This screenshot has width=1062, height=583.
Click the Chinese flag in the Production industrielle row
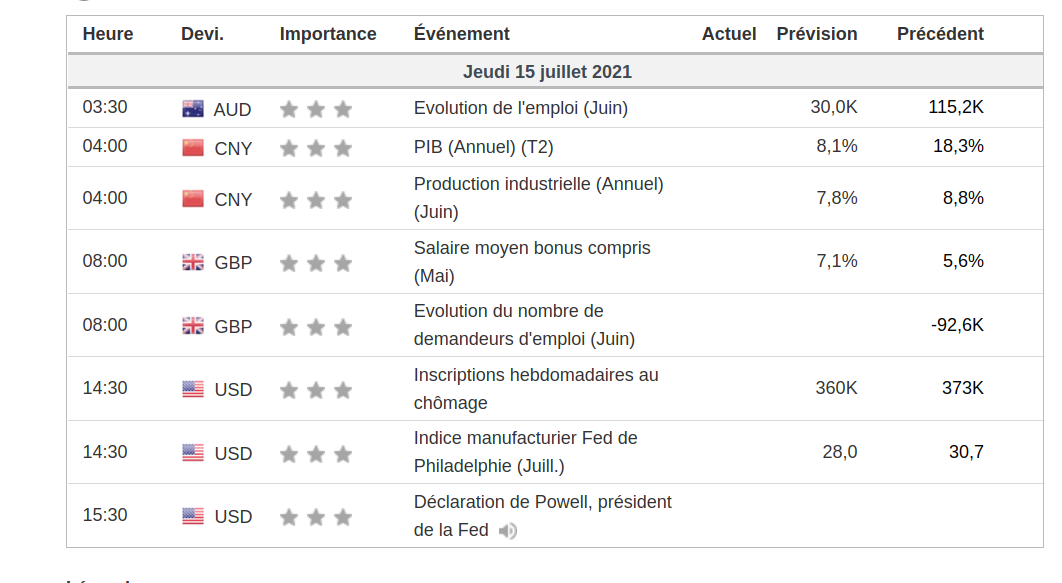point(193,199)
